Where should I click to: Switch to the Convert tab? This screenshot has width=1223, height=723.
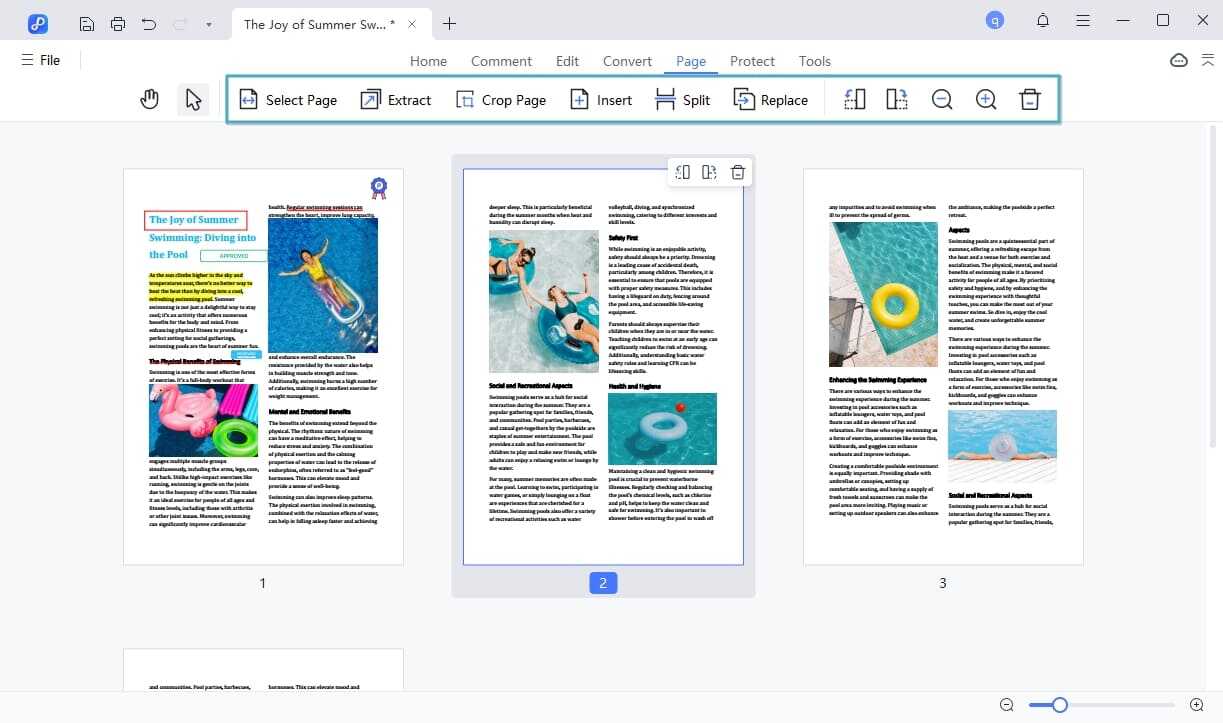pos(627,61)
